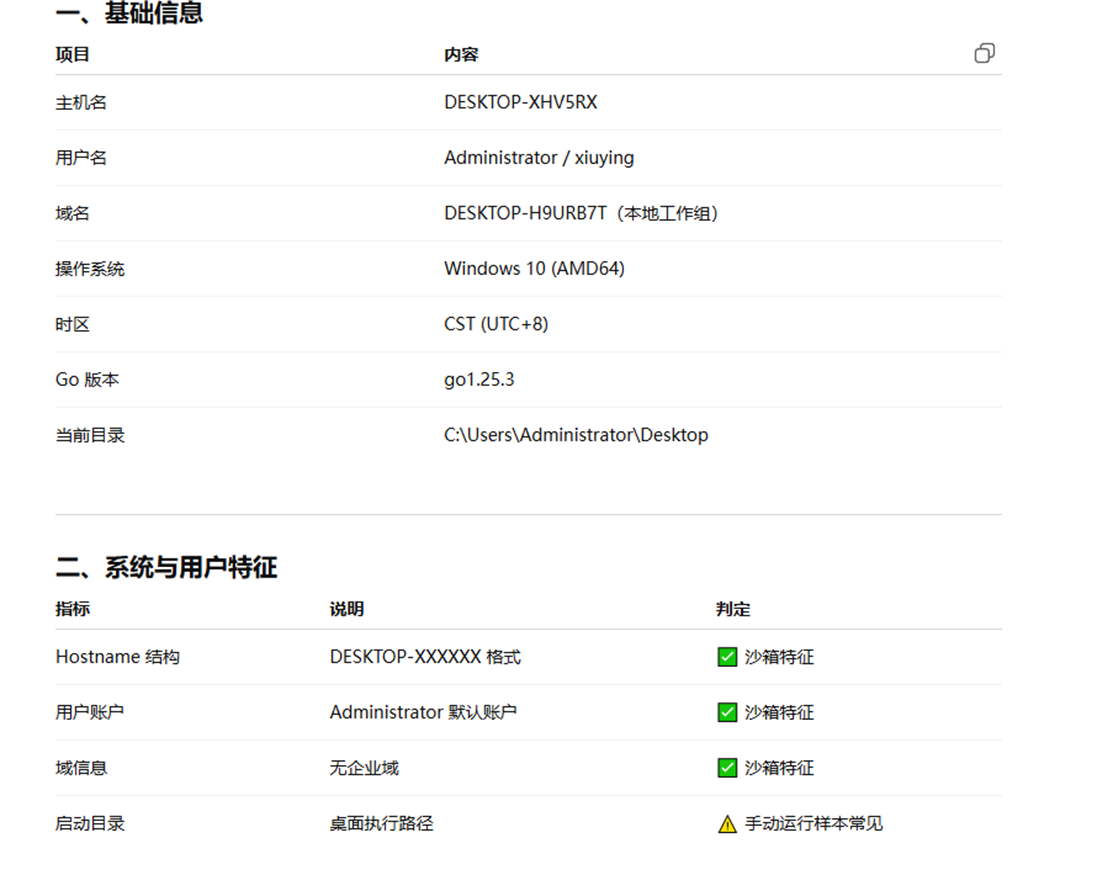Click yellow warning icon in 启动目录 row

728,824
